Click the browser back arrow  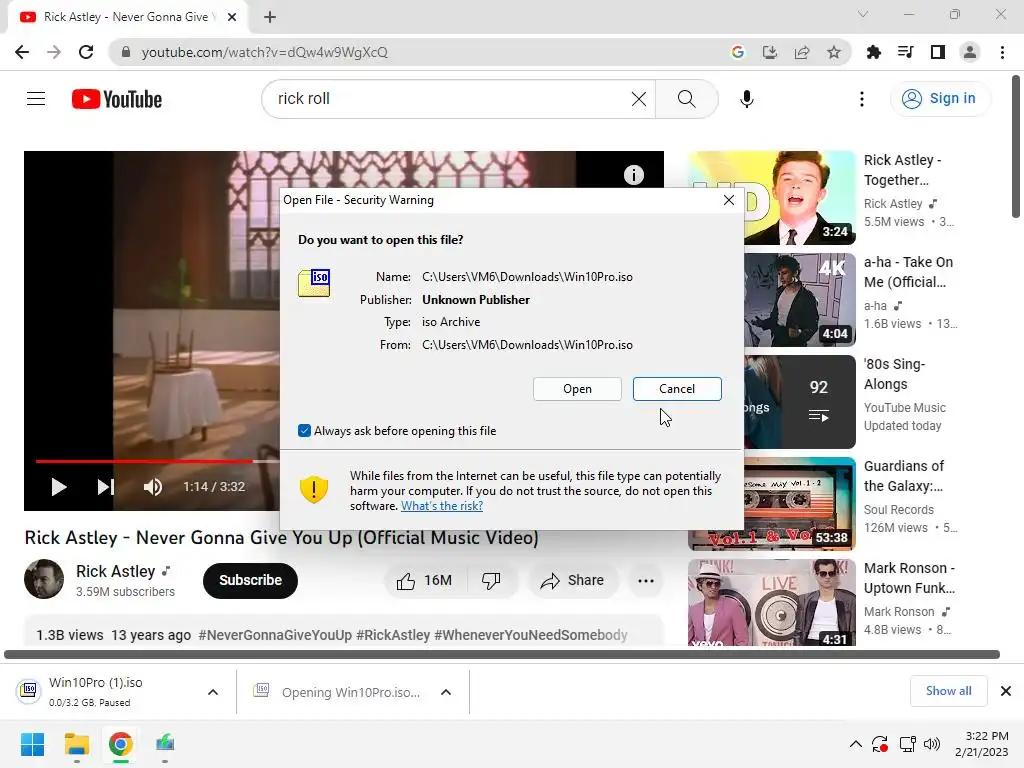point(22,52)
